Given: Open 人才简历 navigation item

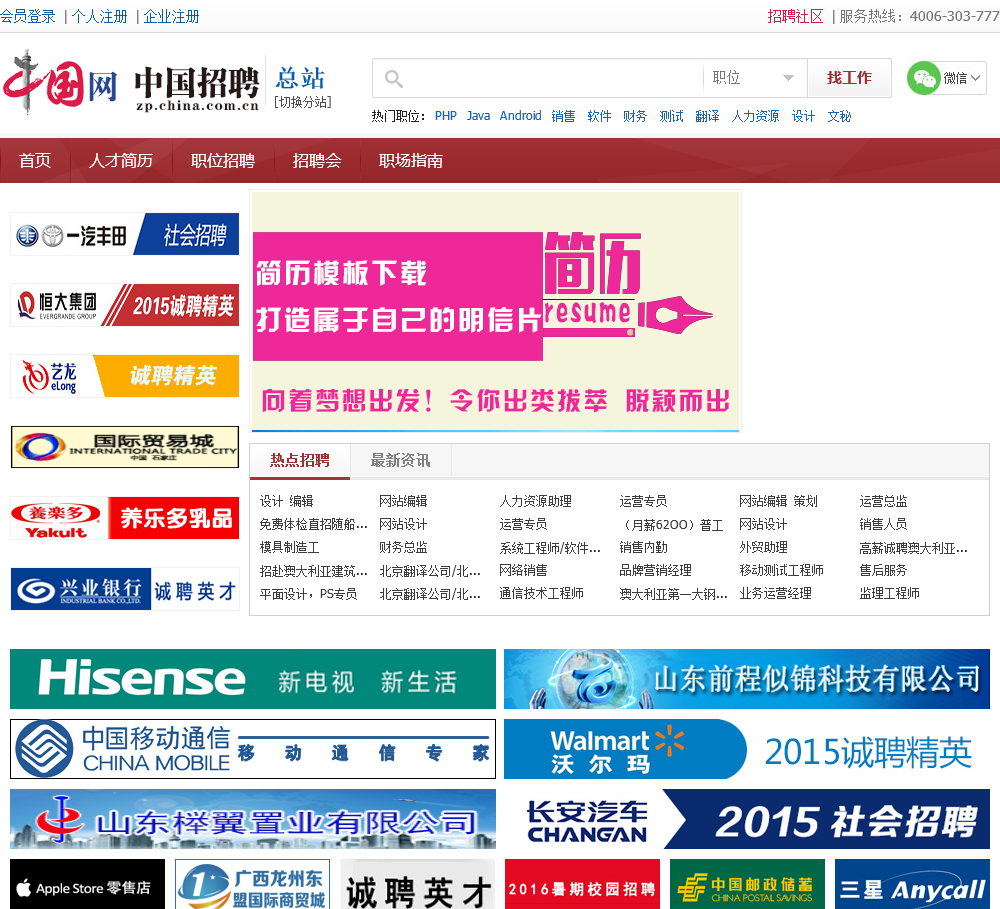Looking at the screenshot, I should [121, 161].
